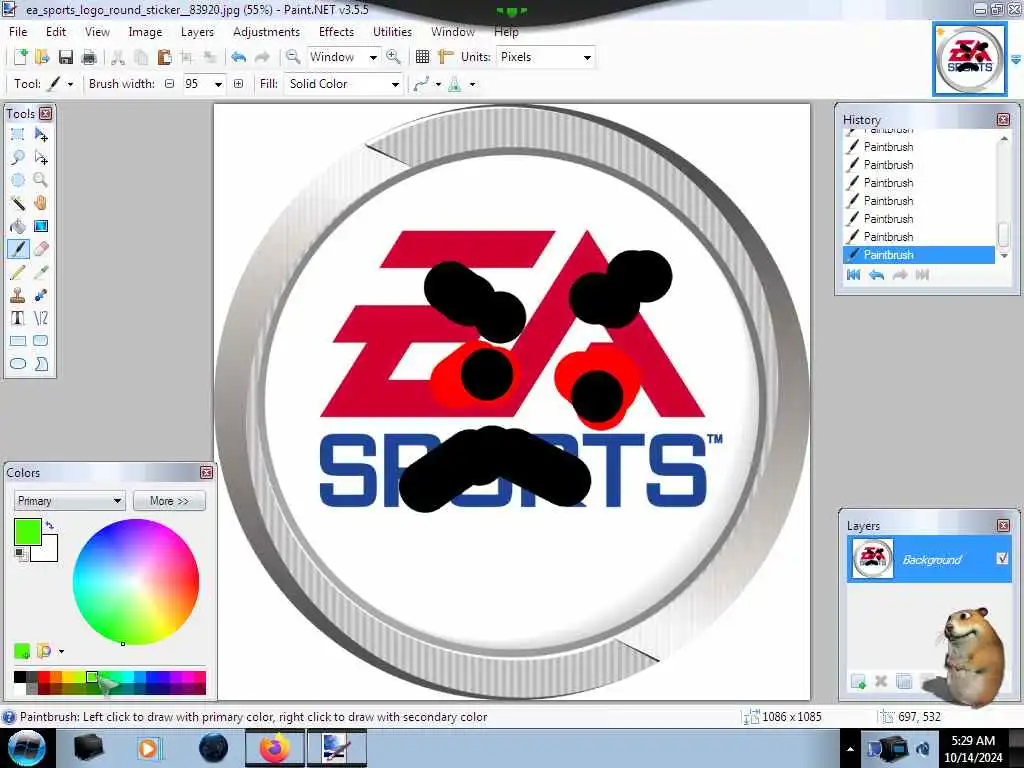Click History rewind to first step button
The image size is (1024, 768).
[x=854, y=275]
